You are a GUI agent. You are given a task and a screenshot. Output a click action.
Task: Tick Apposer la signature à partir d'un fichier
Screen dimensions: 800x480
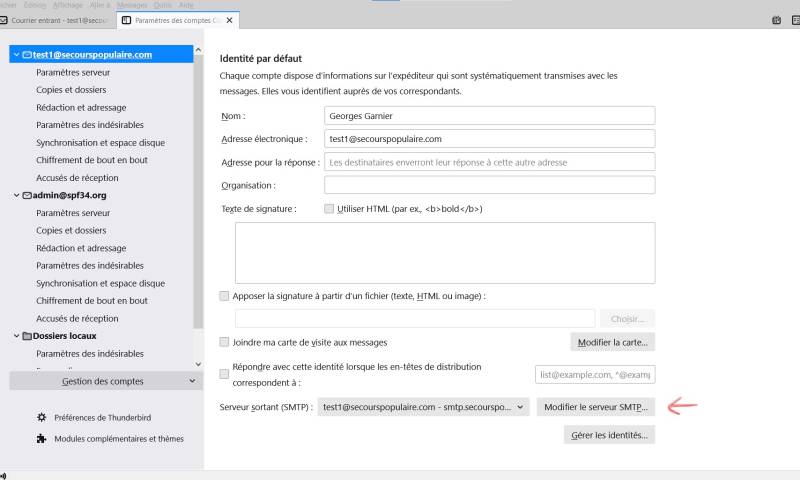(x=224, y=296)
